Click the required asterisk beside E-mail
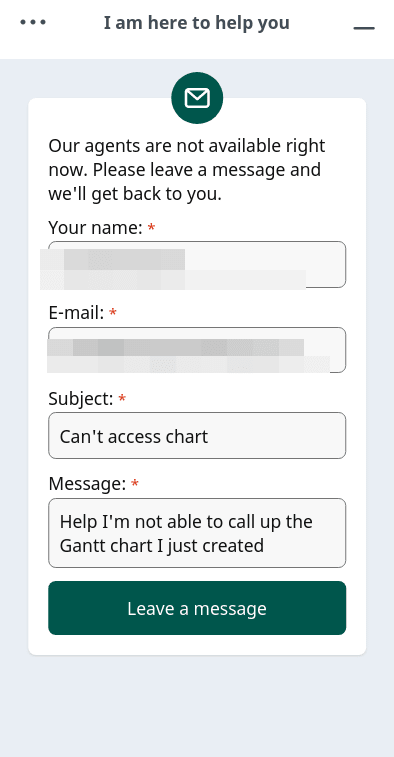 coord(113,312)
